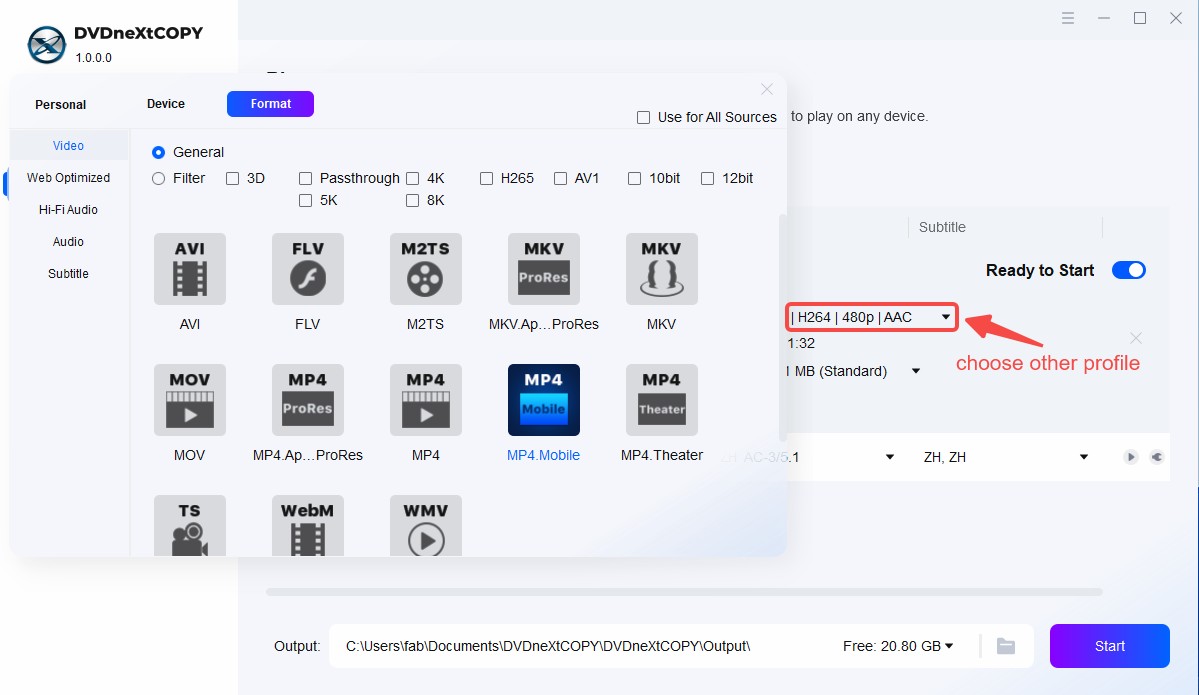Switch to the Personal tab
This screenshot has height=695, width=1199.
(x=60, y=105)
